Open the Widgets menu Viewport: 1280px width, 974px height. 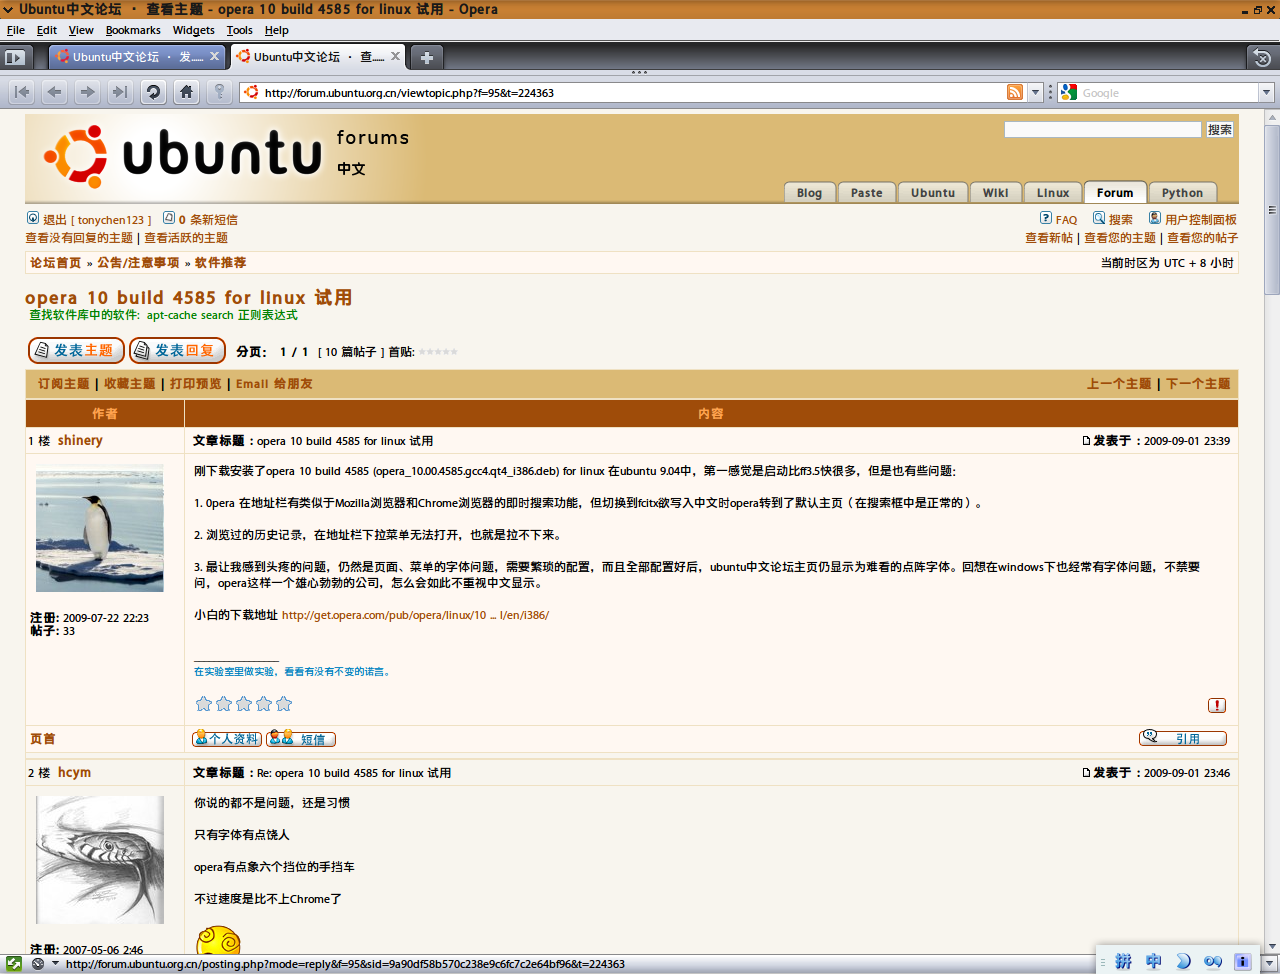tap(193, 30)
